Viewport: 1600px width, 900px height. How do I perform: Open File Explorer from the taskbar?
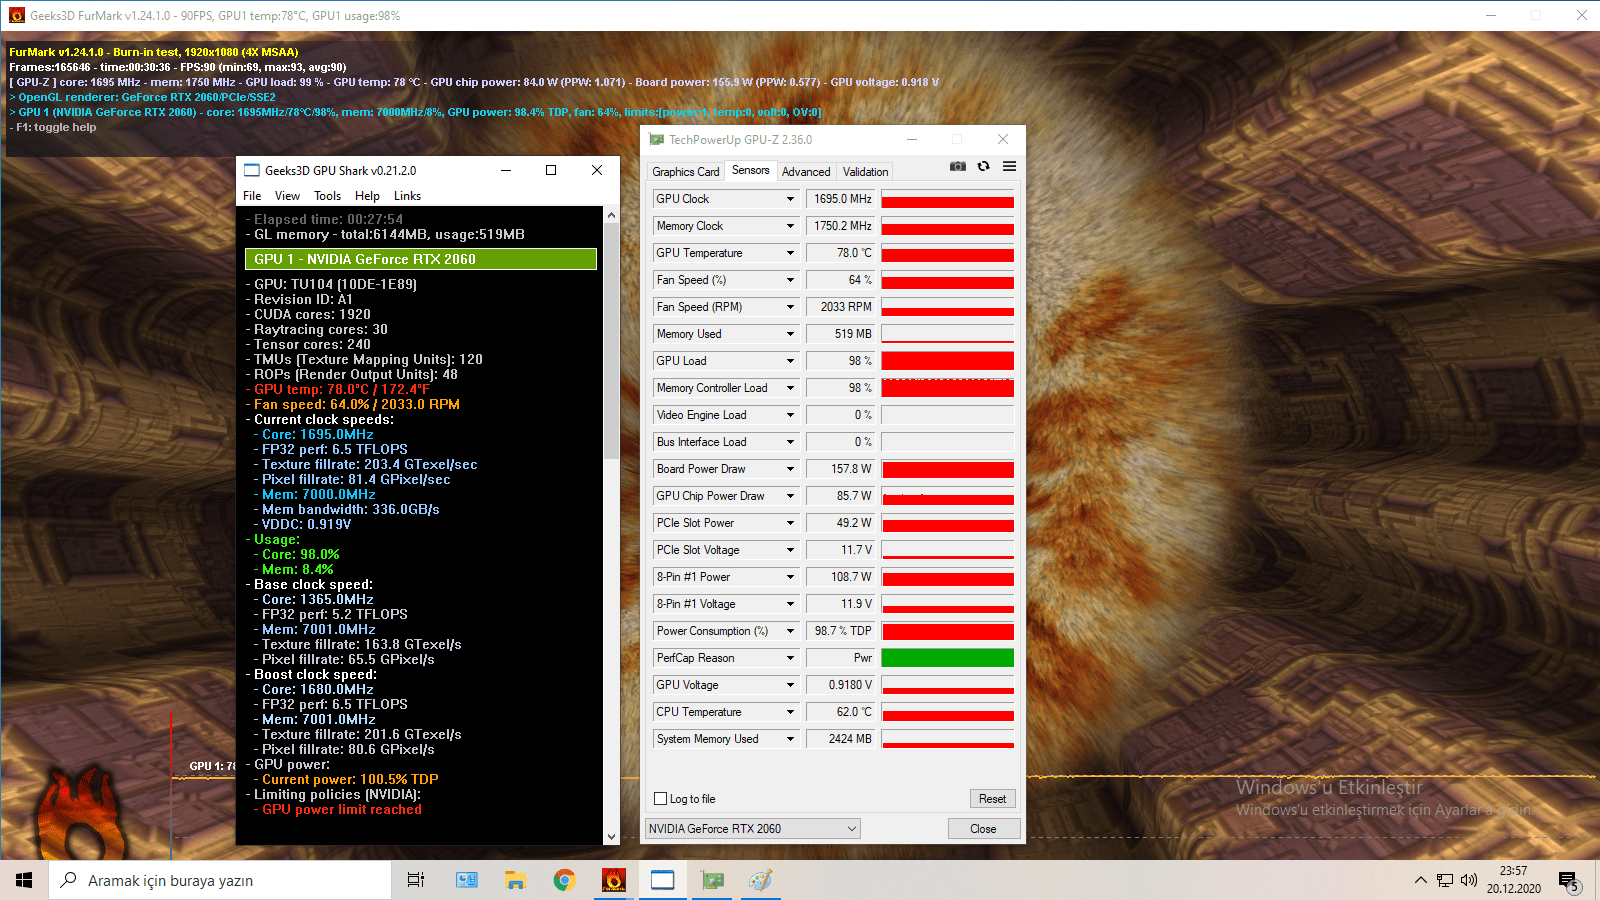click(x=515, y=880)
